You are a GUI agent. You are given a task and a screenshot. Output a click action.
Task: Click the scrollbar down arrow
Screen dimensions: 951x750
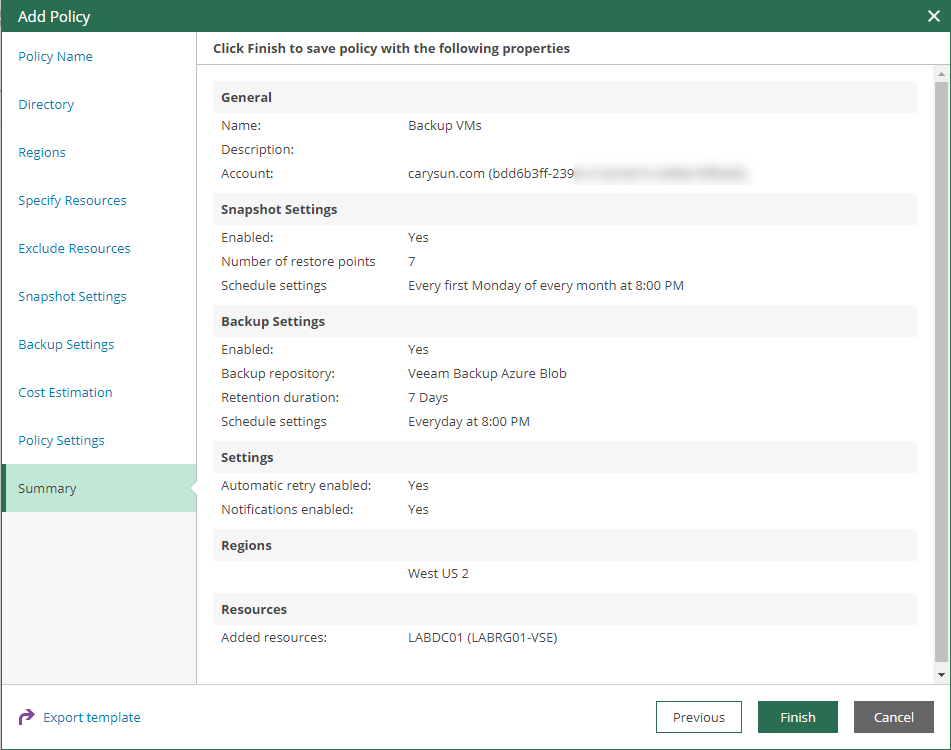point(941,676)
